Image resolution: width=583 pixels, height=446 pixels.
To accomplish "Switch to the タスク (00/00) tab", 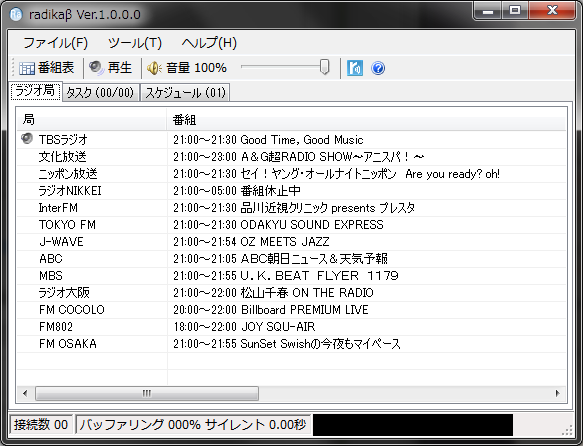I will [100, 92].
